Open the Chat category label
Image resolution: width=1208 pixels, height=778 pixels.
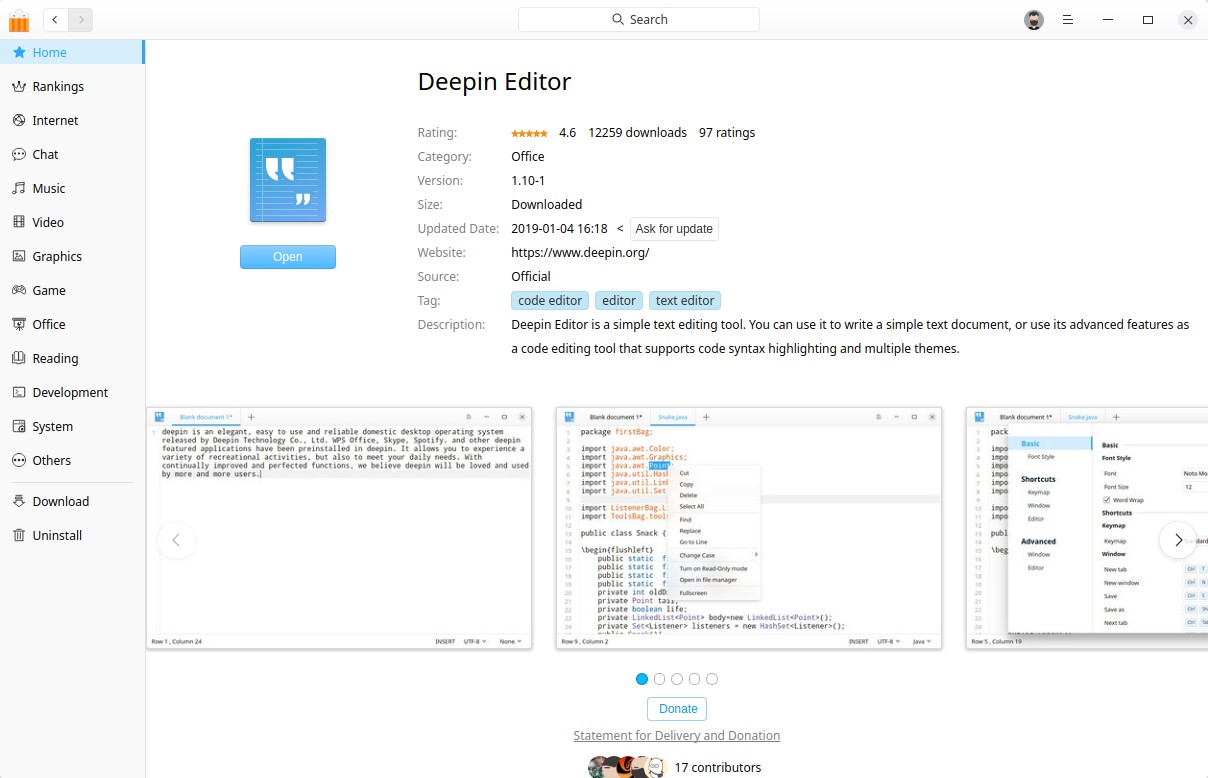[x=45, y=154]
